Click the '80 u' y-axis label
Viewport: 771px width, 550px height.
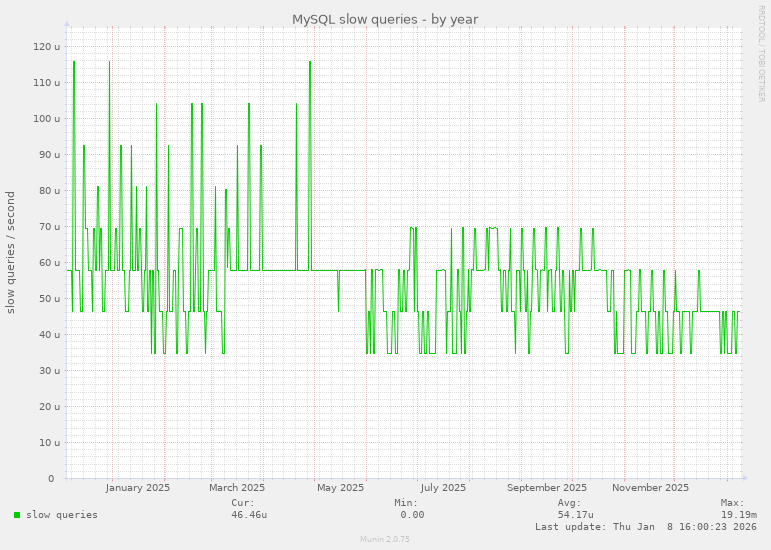pos(50,191)
